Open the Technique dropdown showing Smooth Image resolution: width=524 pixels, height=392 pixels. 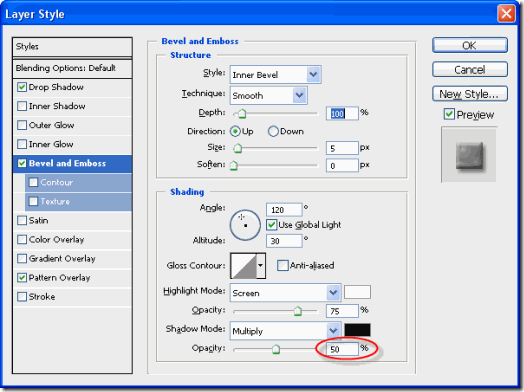click(x=268, y=96)
